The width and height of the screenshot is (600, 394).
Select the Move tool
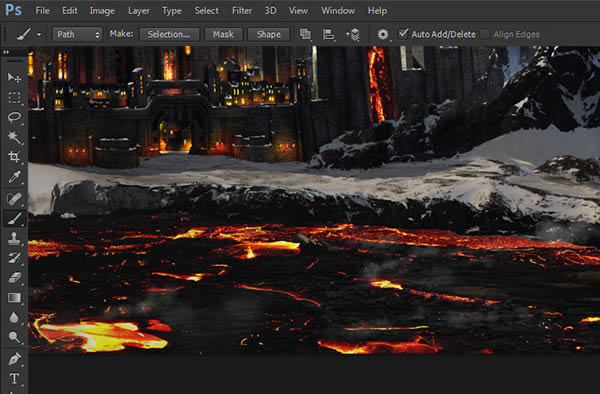pos(14,78)
